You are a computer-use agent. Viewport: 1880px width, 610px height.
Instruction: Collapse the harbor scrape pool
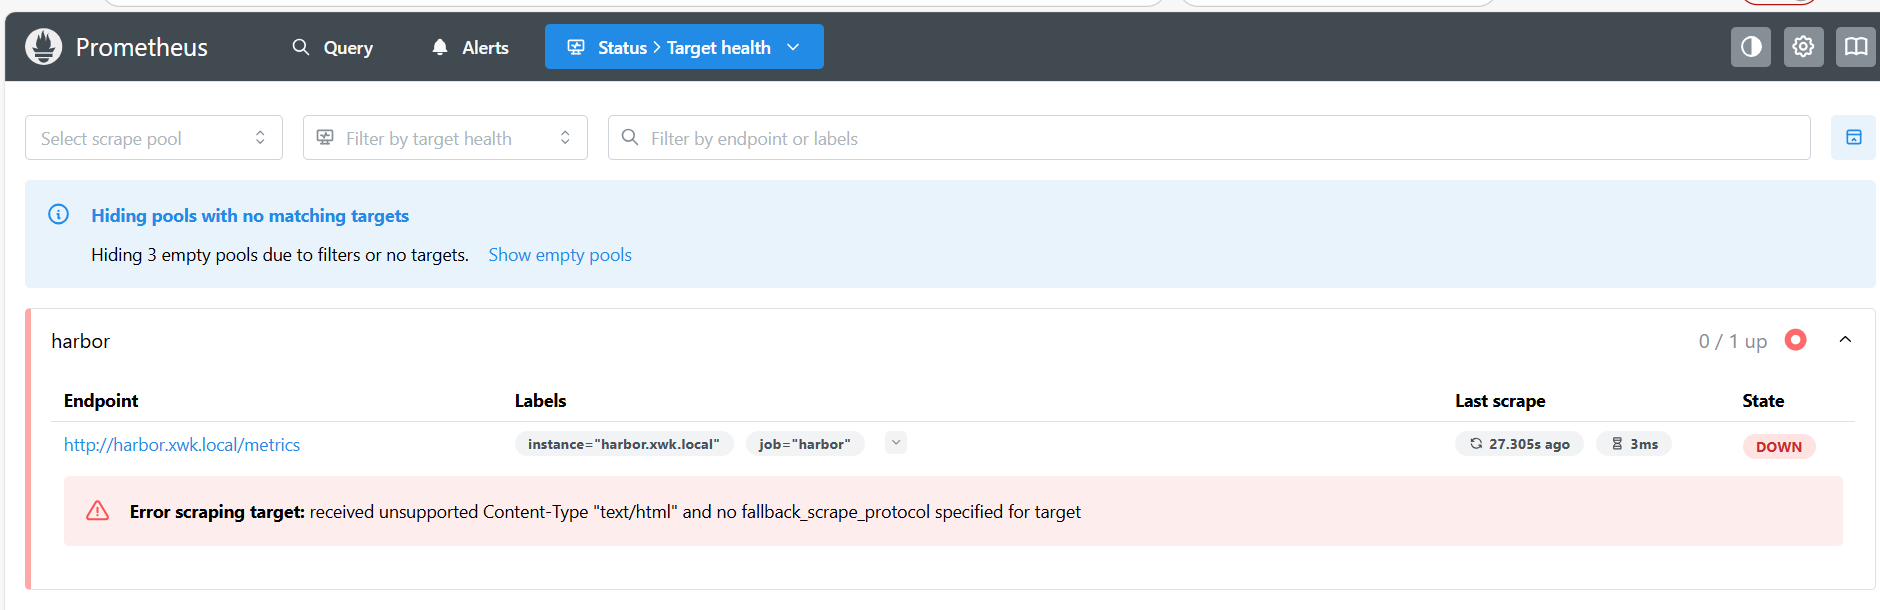click(1845, 340)
